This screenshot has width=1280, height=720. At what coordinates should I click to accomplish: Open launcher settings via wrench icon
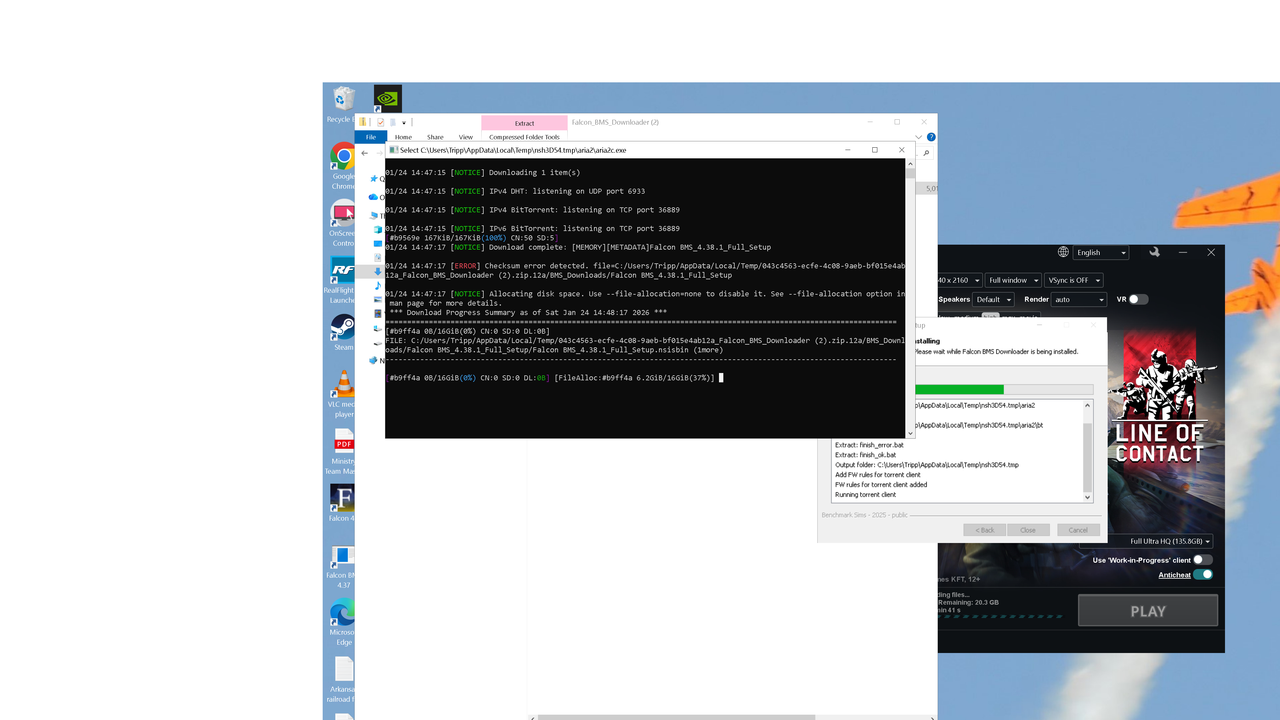(1155, 252)
